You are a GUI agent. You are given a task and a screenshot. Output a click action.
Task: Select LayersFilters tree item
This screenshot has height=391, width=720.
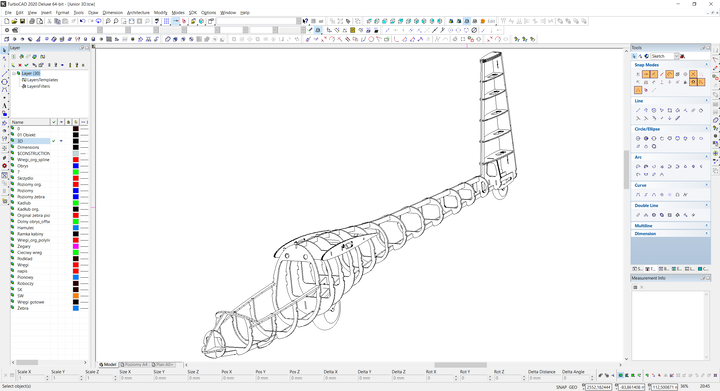tap(38, 86)
